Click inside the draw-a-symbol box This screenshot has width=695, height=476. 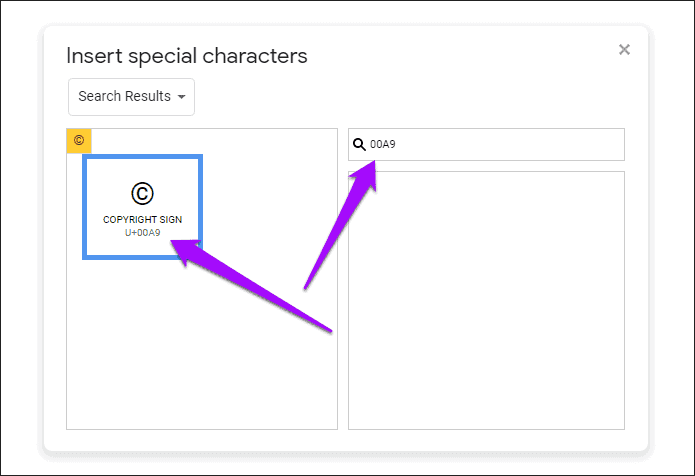pos(486,300)
